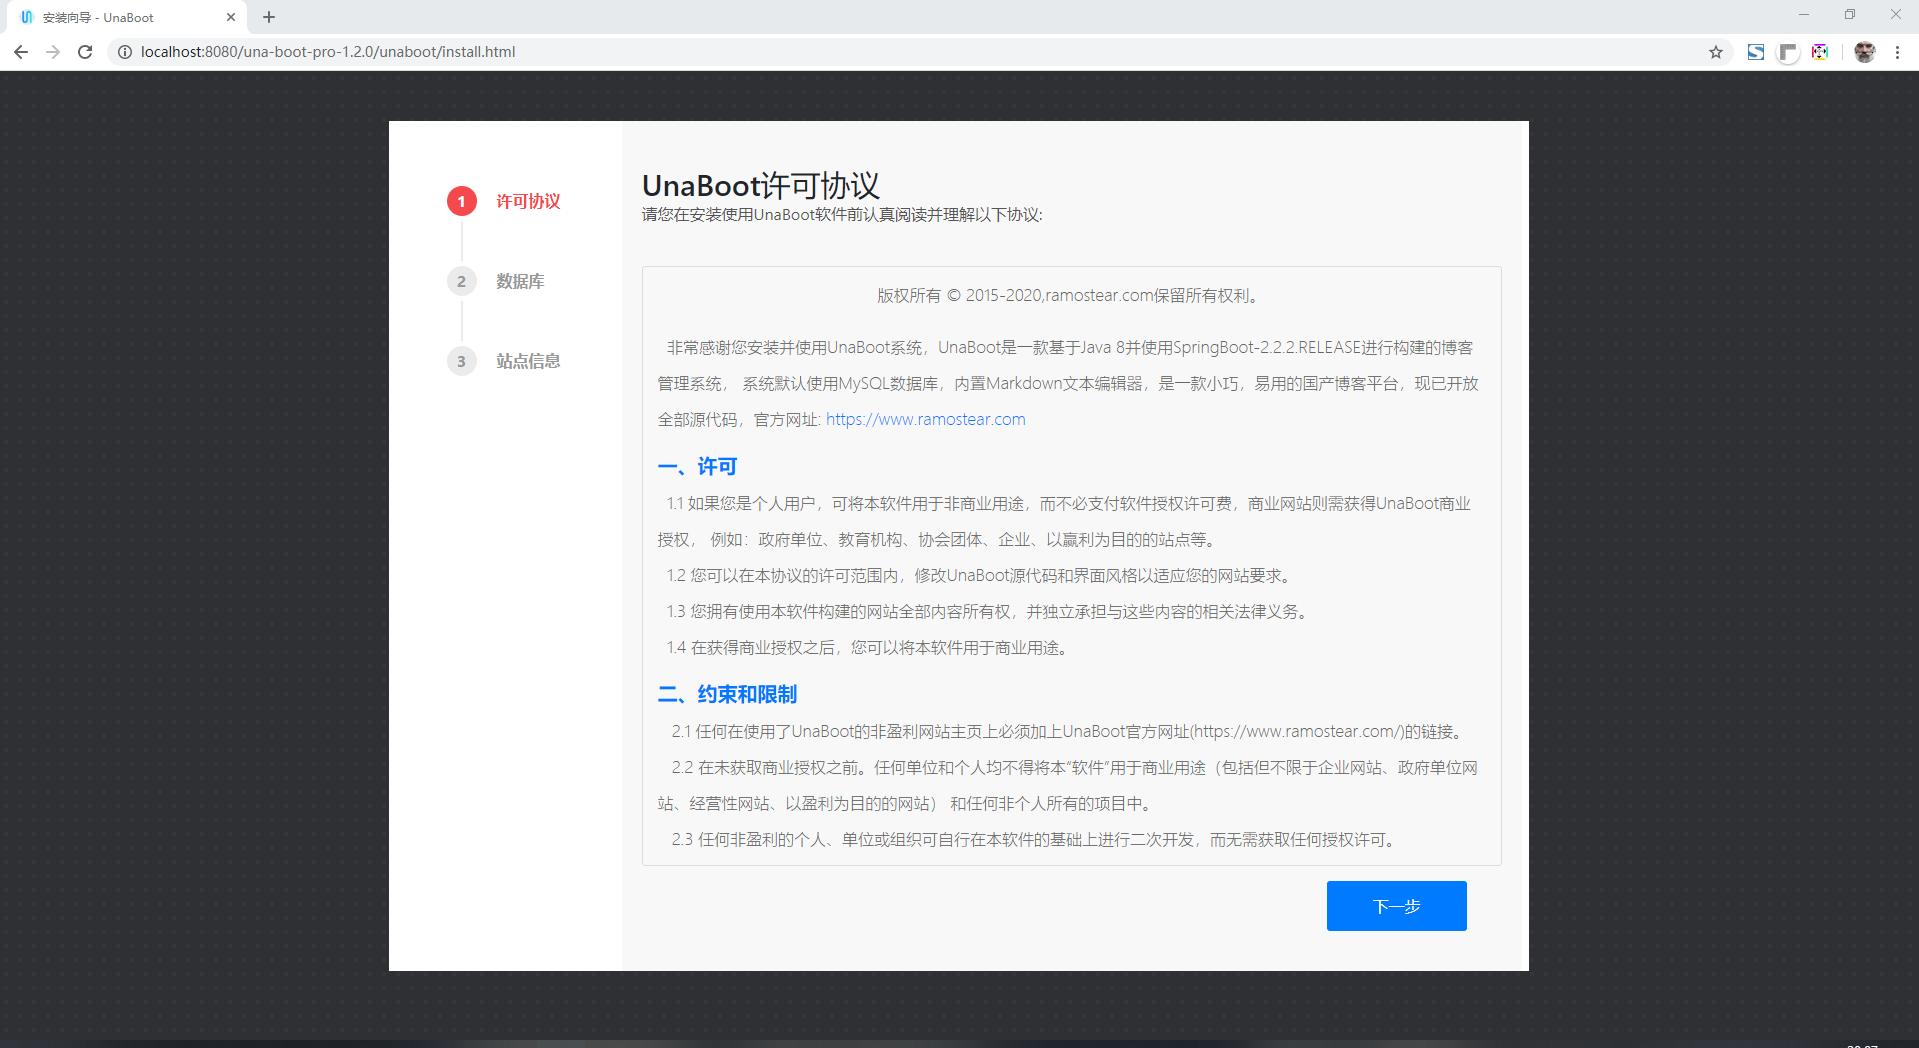Click the blue S extension icon

[x=1755, y=51]
